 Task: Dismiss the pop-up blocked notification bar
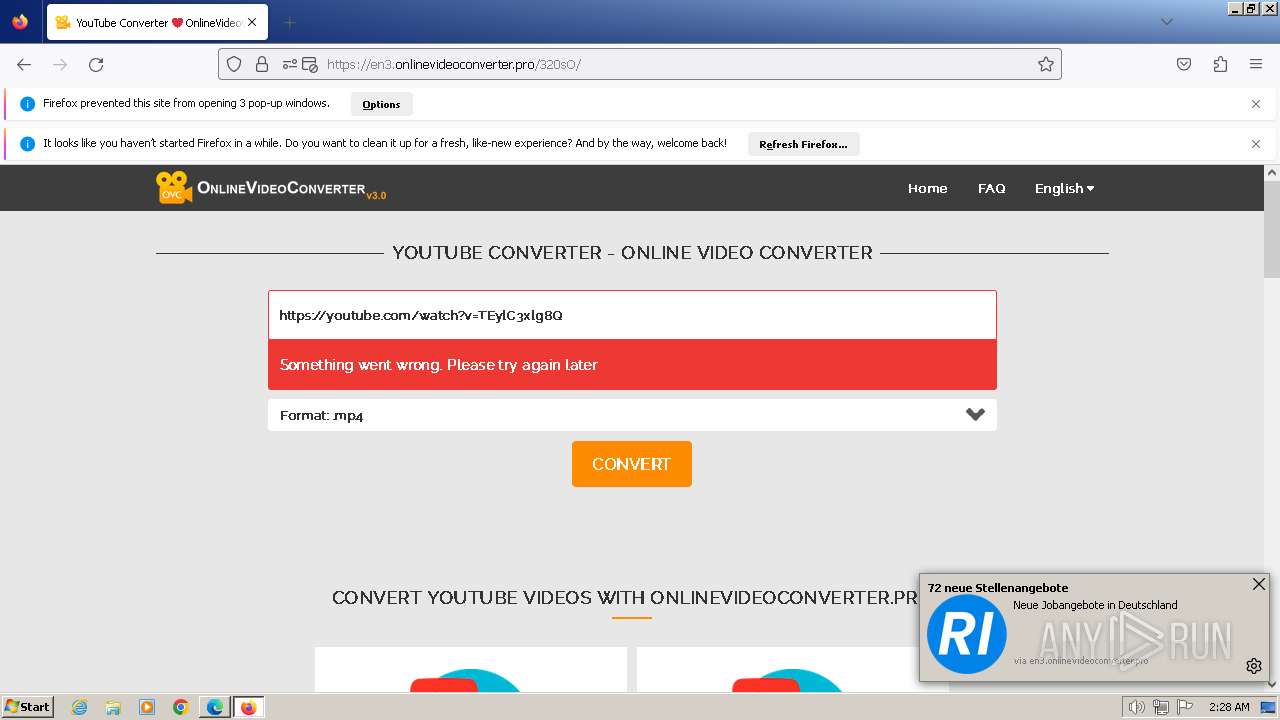pos(1256,104)
